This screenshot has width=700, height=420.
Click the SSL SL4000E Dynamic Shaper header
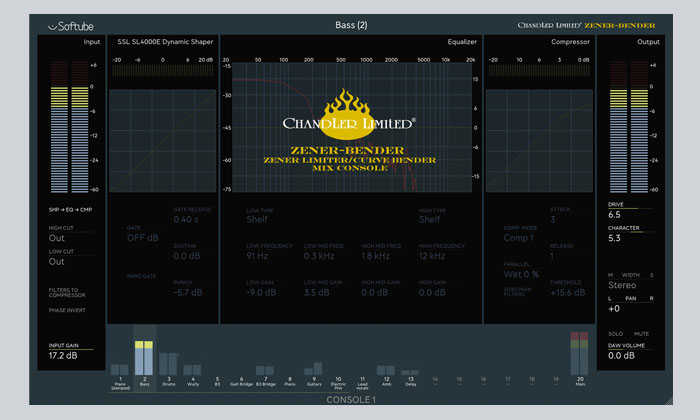(165, 42)
